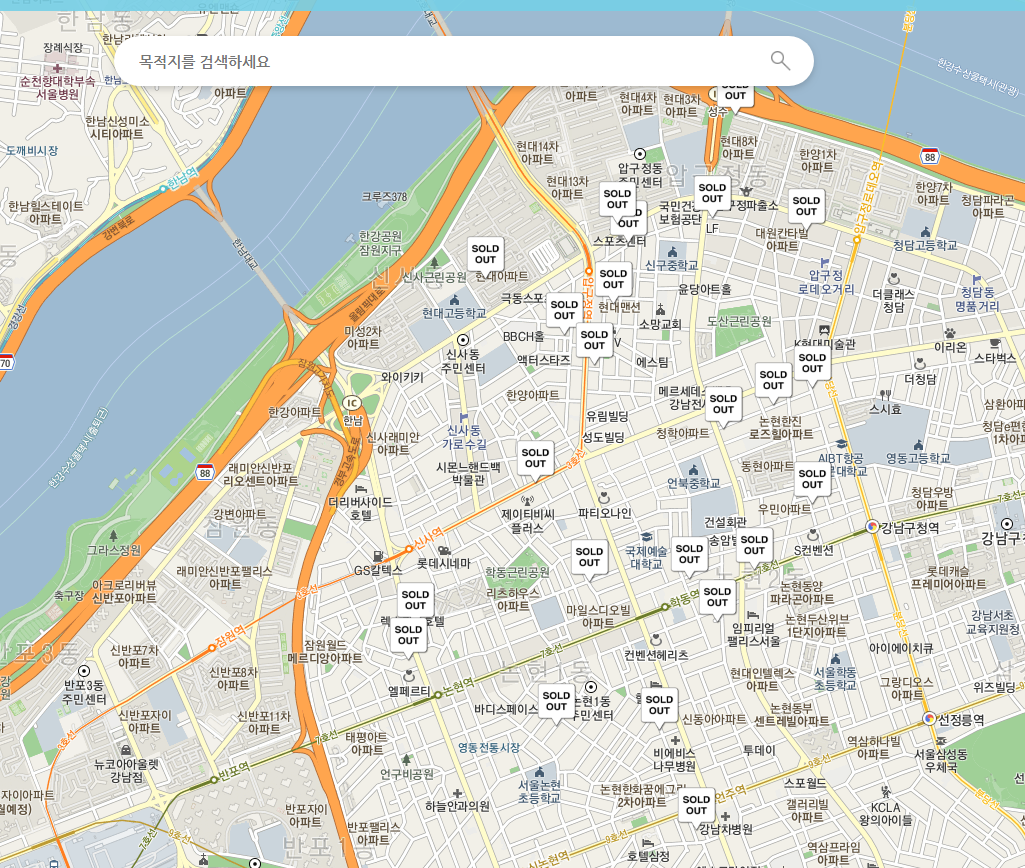
Task: Click 영동고등학교 label
Action: 918,458
